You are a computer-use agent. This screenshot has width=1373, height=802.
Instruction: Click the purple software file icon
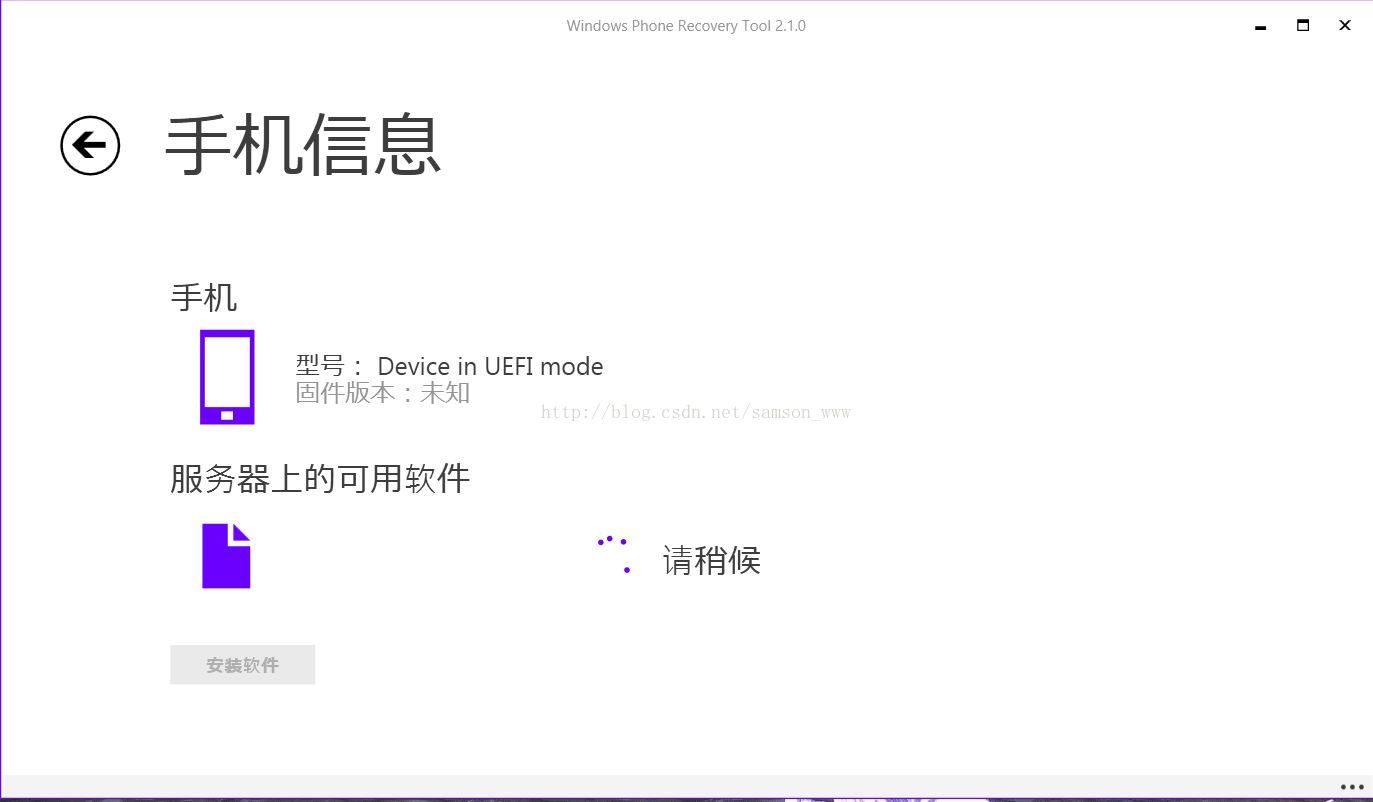tap(226, 556)
